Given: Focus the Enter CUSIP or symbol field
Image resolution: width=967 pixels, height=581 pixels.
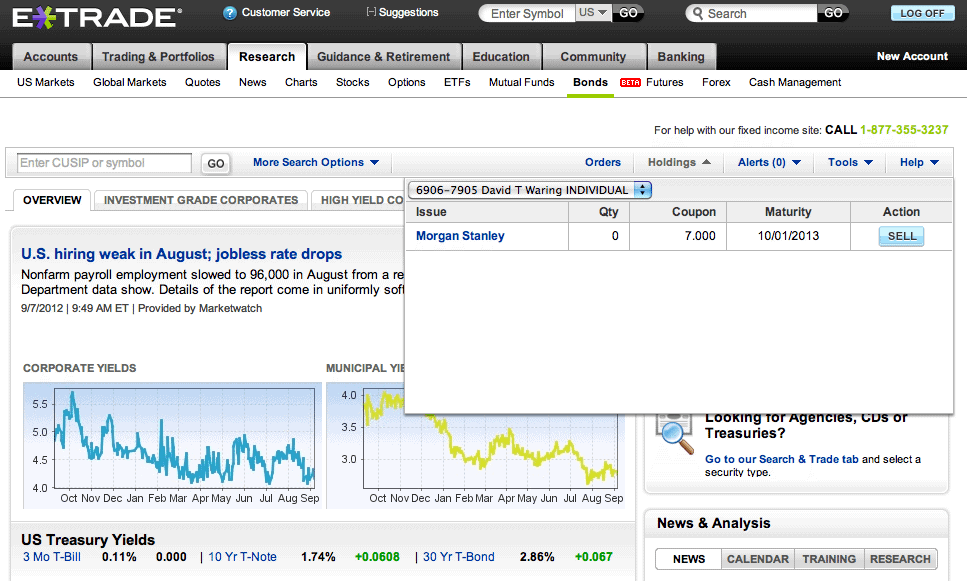Looking at the screenshot, I should click(104, 163).
